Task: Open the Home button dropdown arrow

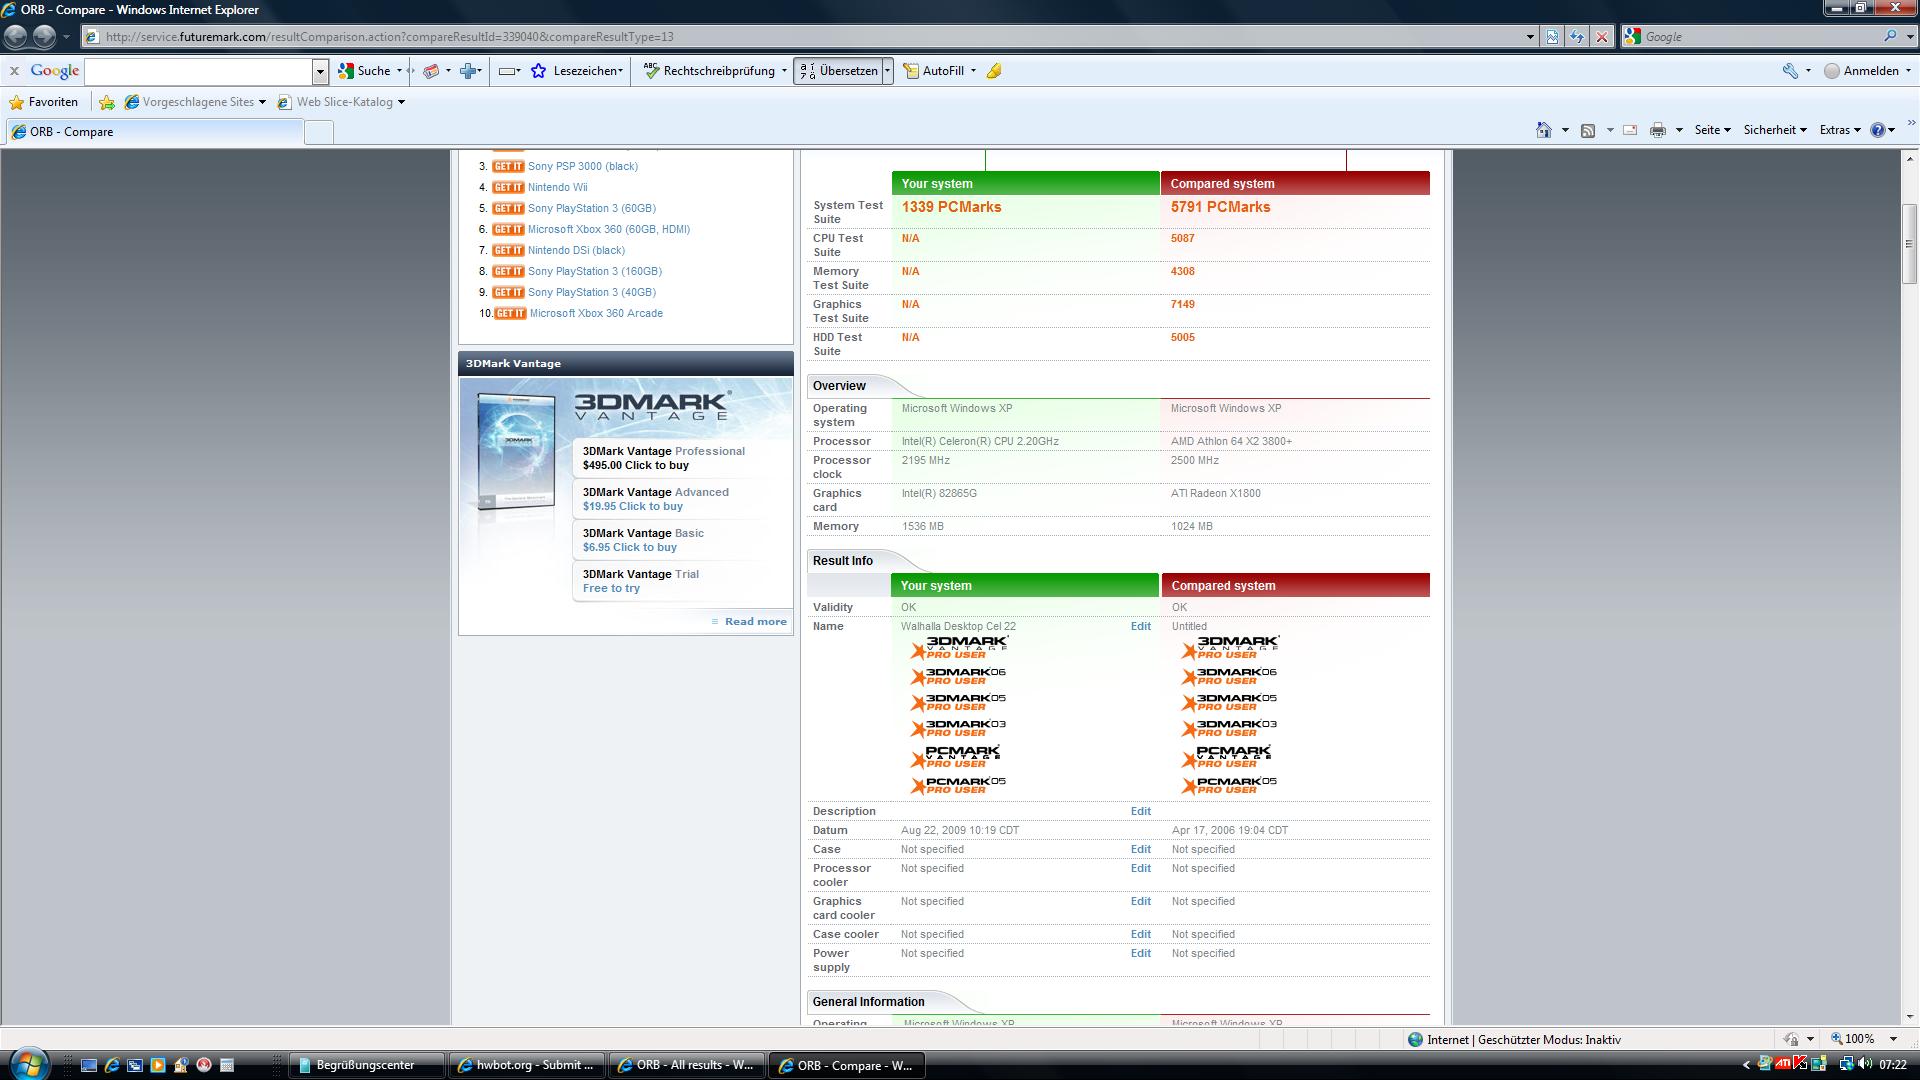Action: 1565,130
